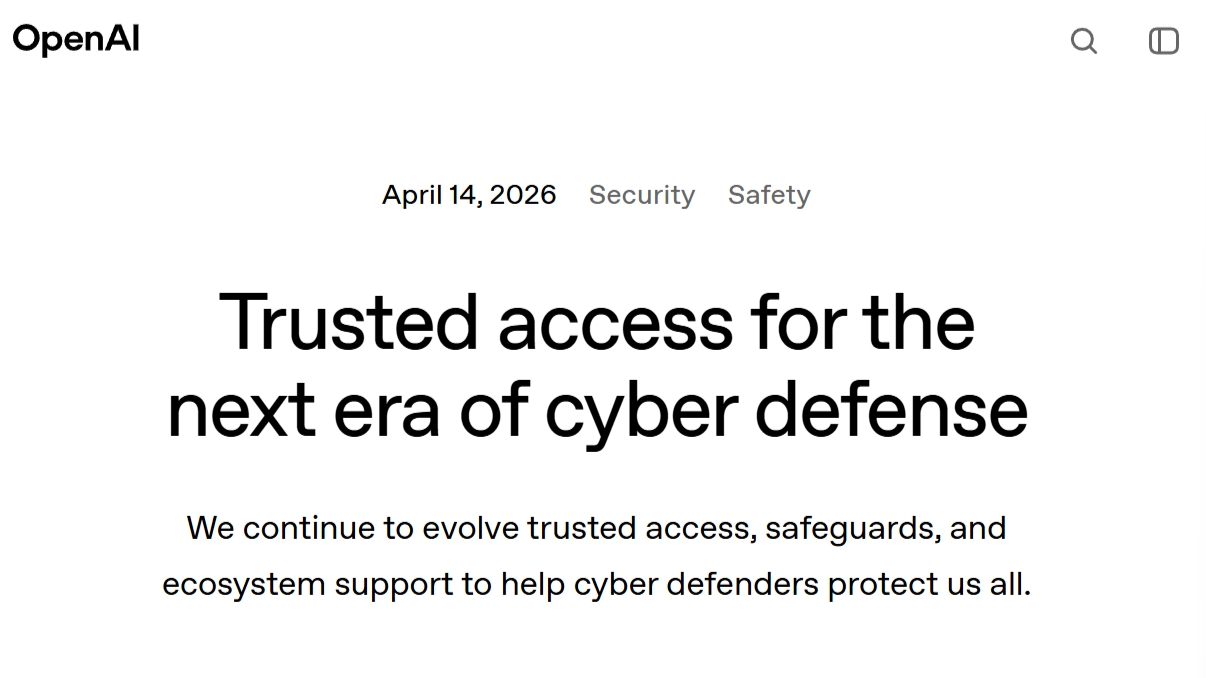Click the OpenAI logo
1206x678 pixels.
pos(76,39)
